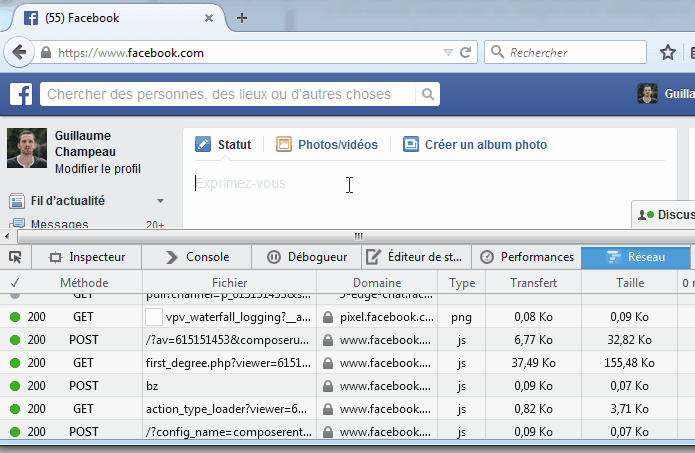Click the album photo icon
Viewport: 695px width, 453px height.
click(x=410, y=144)
